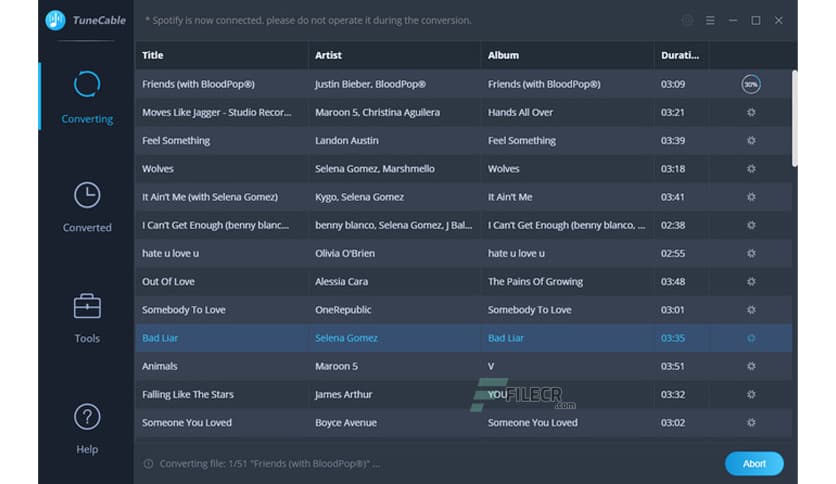Click artist 'Selena Gomez, Marshmello'
Viewport: 836px width, 484px height.
tap(374, 169)
